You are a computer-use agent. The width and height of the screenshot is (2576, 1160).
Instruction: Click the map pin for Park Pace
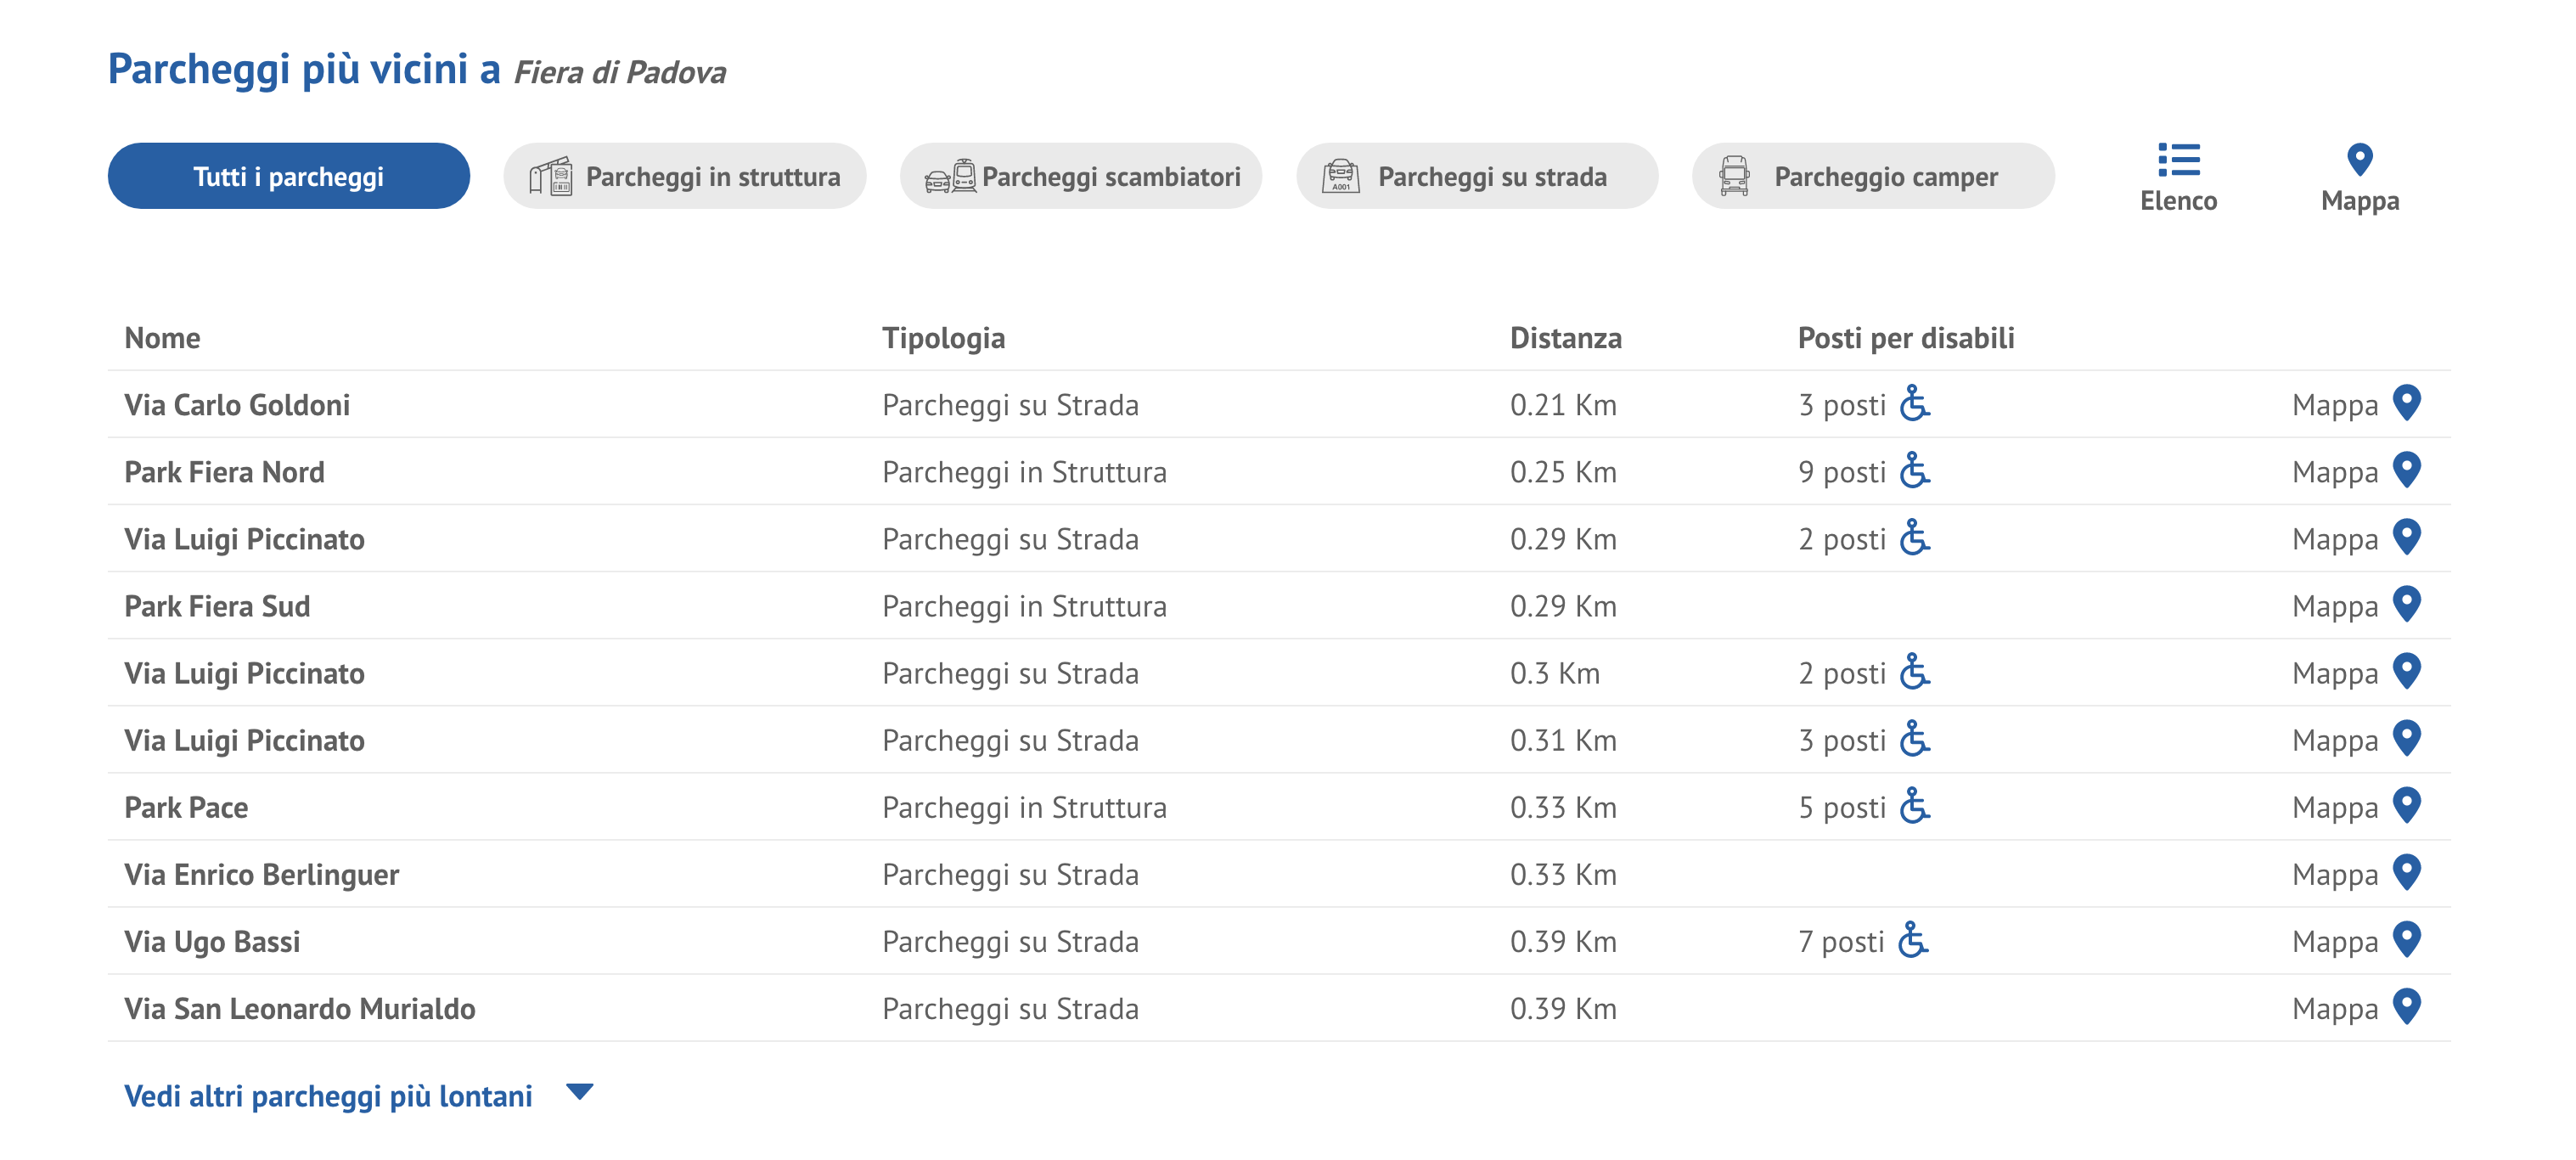2406,805
